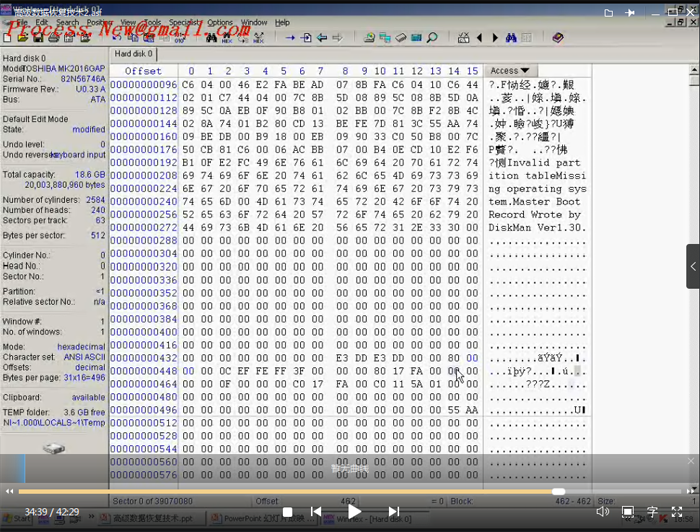Click the magnifier analysis icon
The image size is (700, 532).
432,38
